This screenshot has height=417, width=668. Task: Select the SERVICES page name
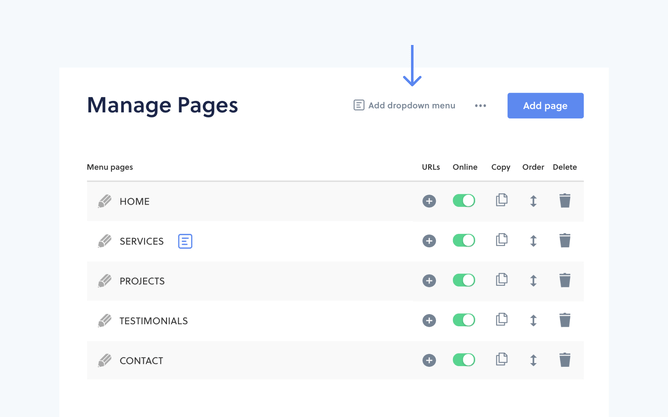tap(141, 241)
